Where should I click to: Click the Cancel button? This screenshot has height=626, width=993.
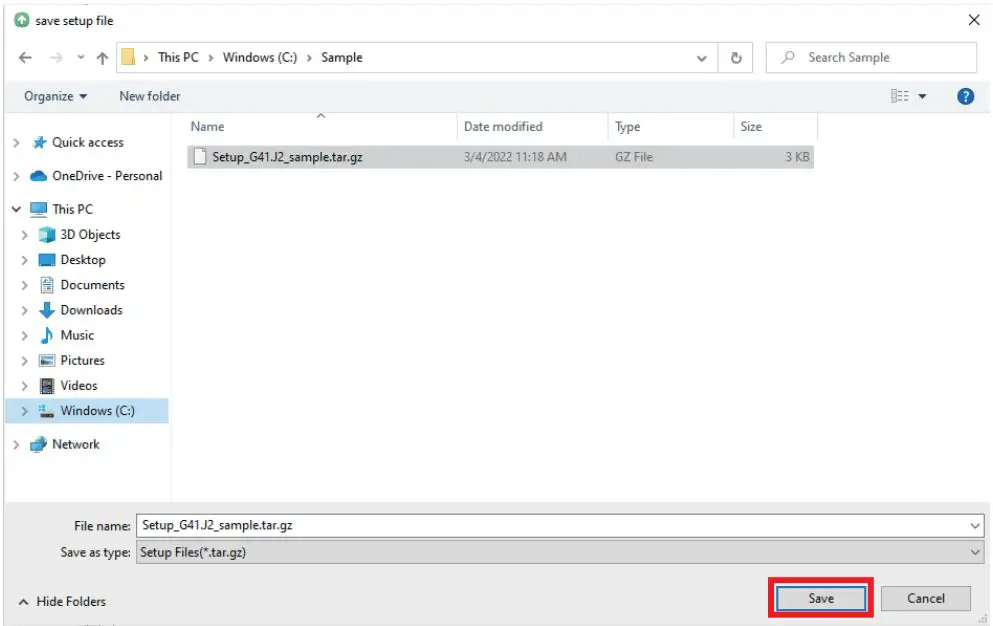point(925,599)
